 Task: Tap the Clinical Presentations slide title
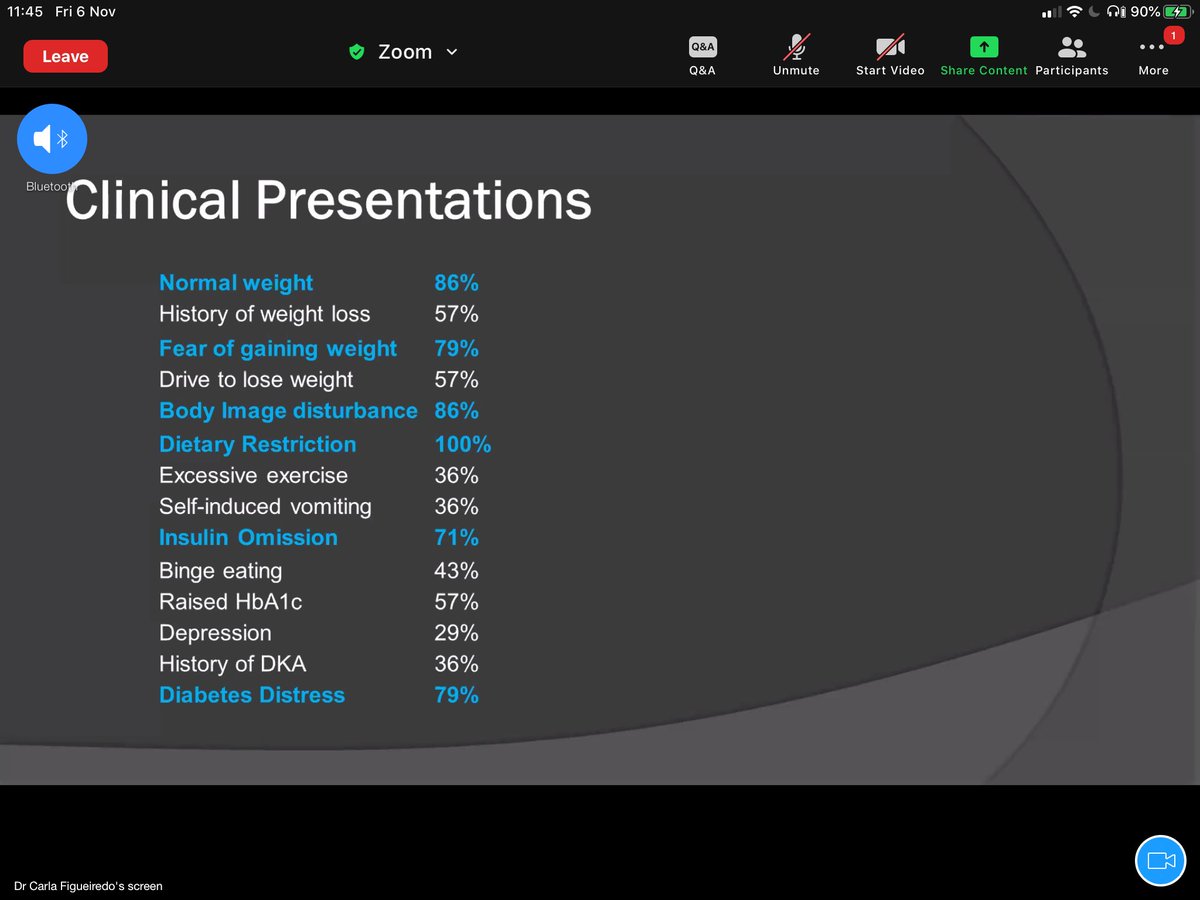[328, 200]
